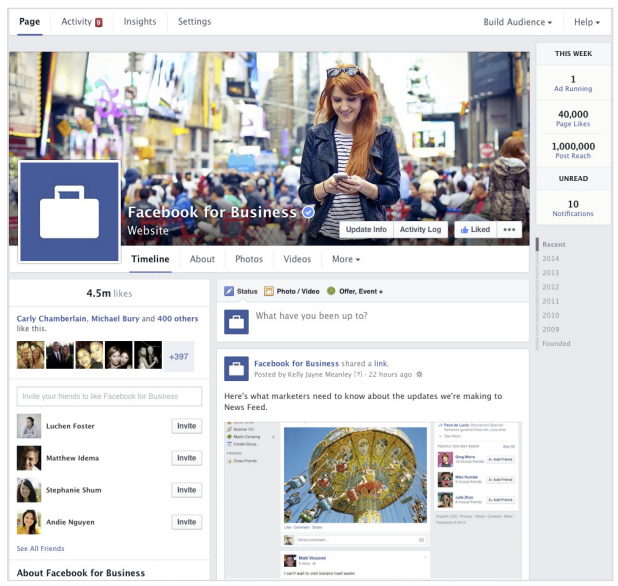Click the Michael Bury link
Screen dimensions: 618x586
coord(115,318)
